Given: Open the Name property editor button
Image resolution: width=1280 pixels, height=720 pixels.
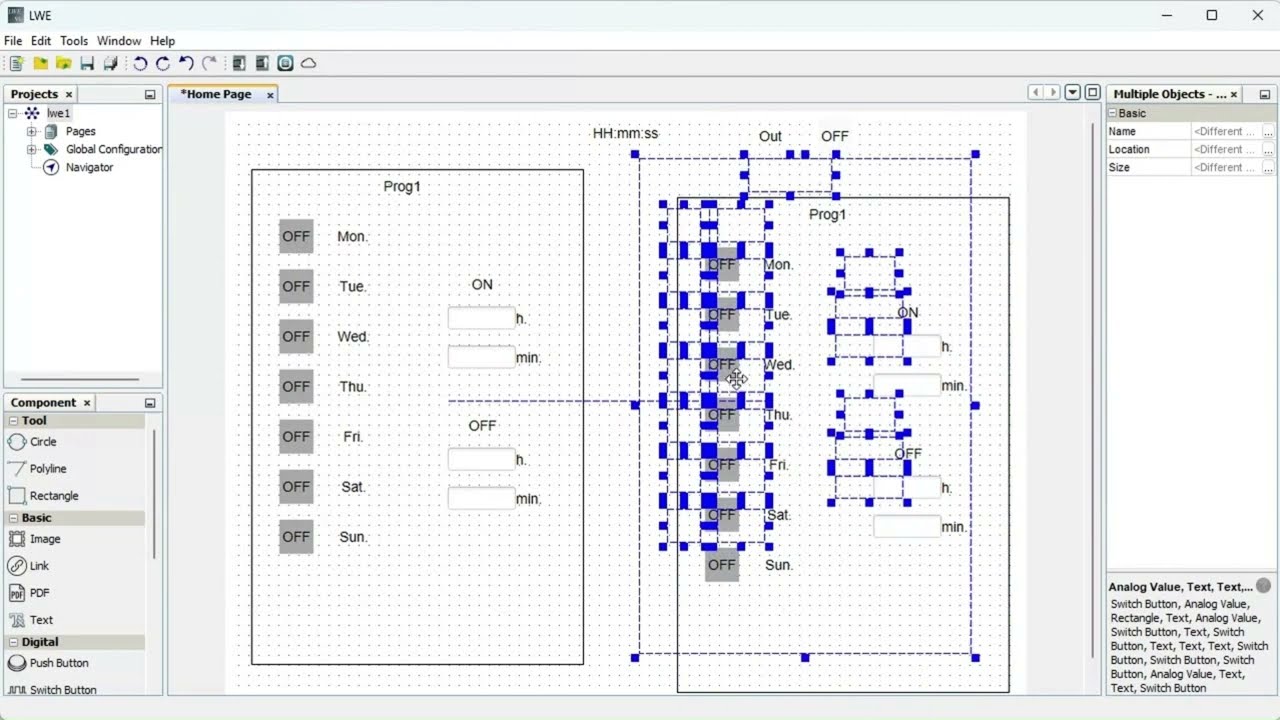Looking at the screenshot, I should tap(1268, 131).
